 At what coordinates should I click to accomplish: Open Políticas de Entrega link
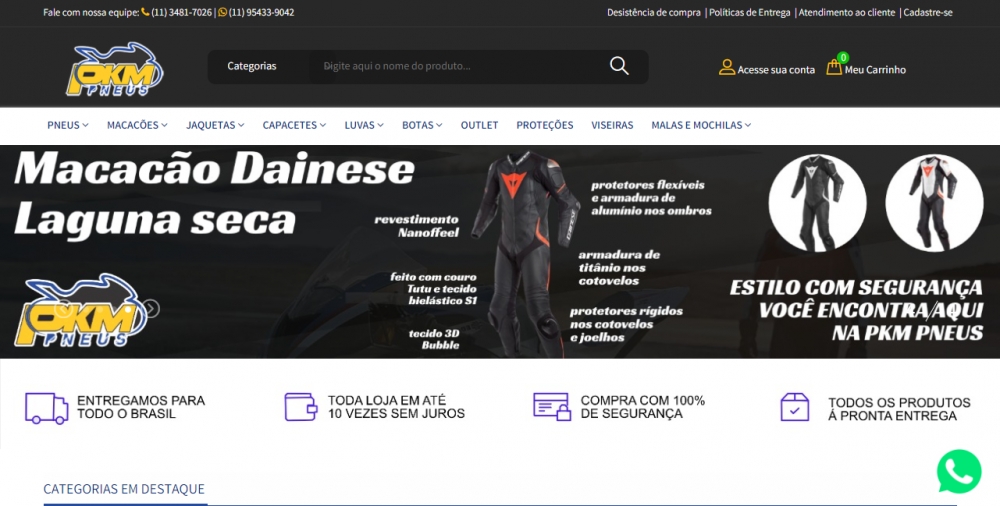pos(749,12)
